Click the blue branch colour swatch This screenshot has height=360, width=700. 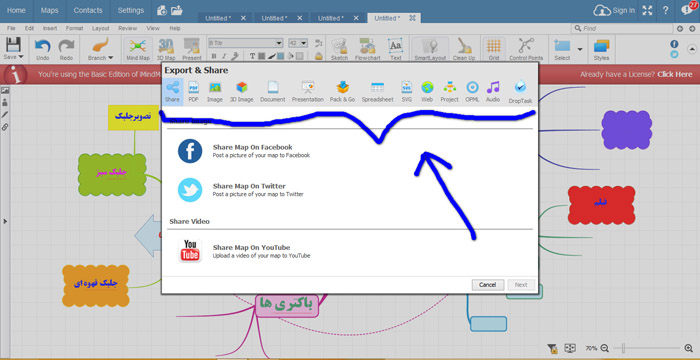[x=280, y=56]
